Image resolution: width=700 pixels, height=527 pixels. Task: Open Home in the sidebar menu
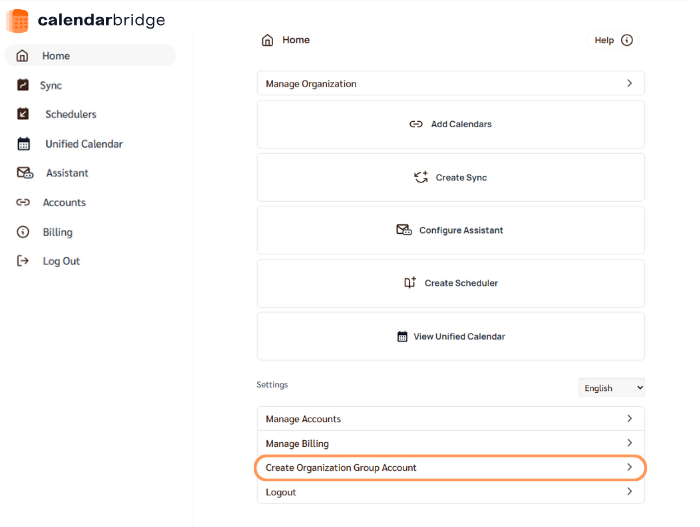[91, 56]
